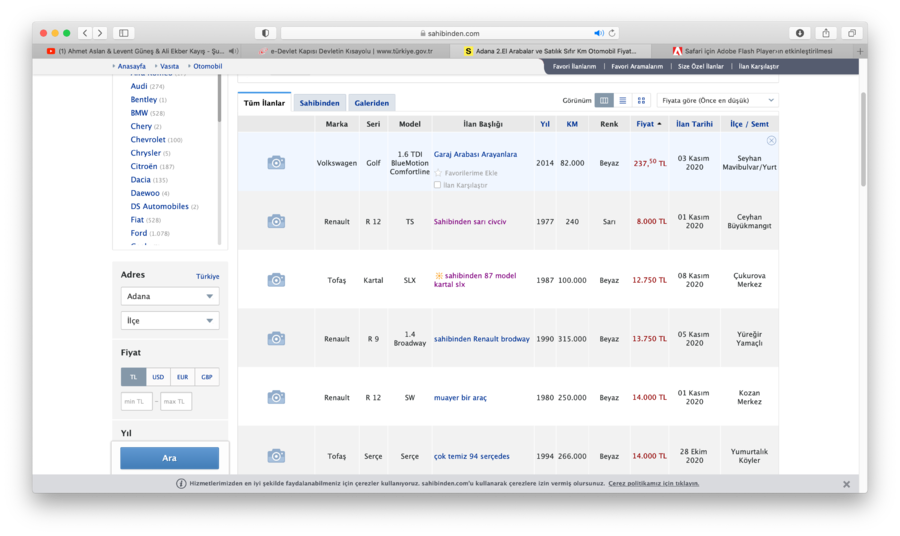Go forward with Safari's forward arrow

(x=100, y=33)
